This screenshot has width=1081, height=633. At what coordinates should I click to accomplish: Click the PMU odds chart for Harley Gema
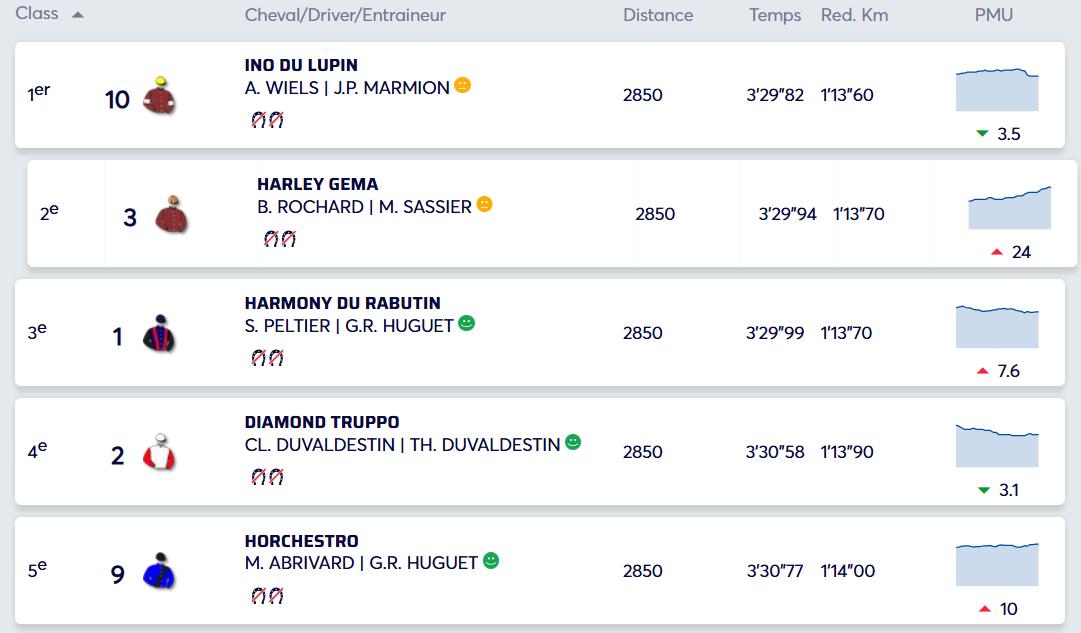tap(1009, 207)
